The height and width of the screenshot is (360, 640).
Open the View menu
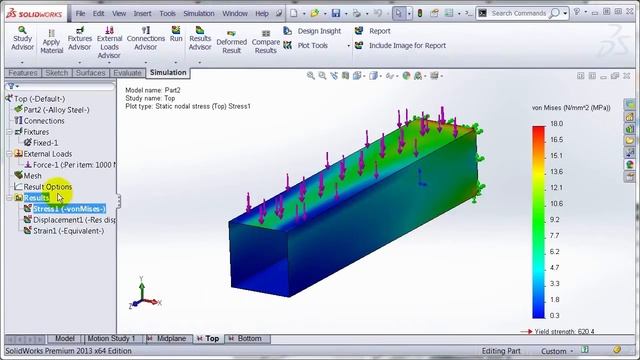[x=119, y=13]
